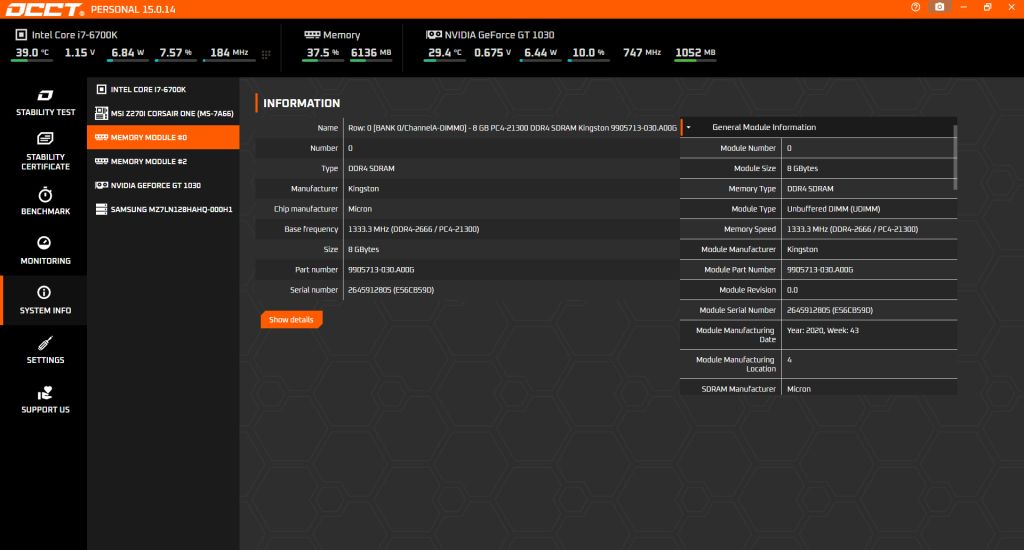Screen dimensions: 1024x550
Task: Click the Module Type value Unbuffered DIMM
Action: pyautogui.click(x=833, y=209)
